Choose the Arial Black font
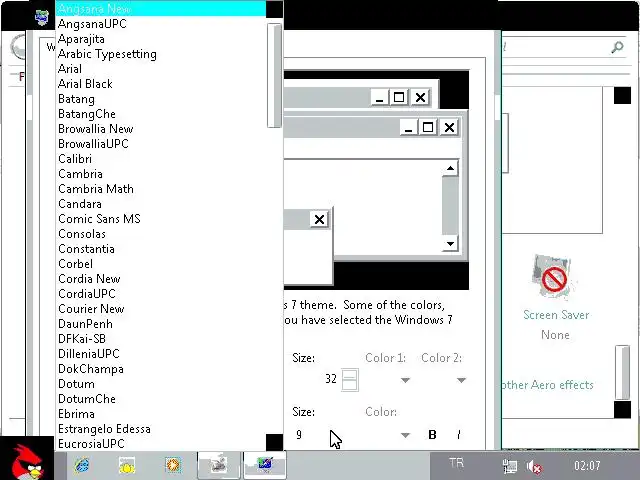Screen dimensions: 640x480 (161, 84)
